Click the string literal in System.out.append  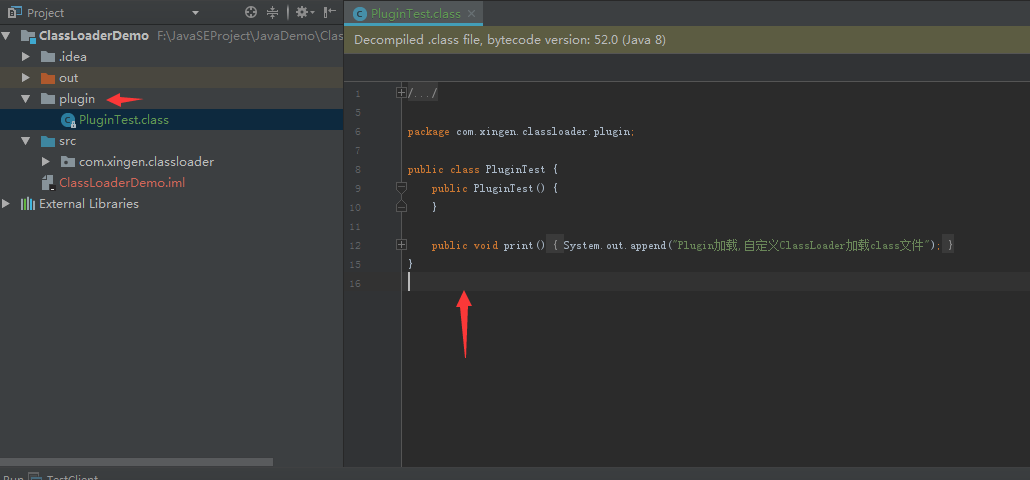801,246
